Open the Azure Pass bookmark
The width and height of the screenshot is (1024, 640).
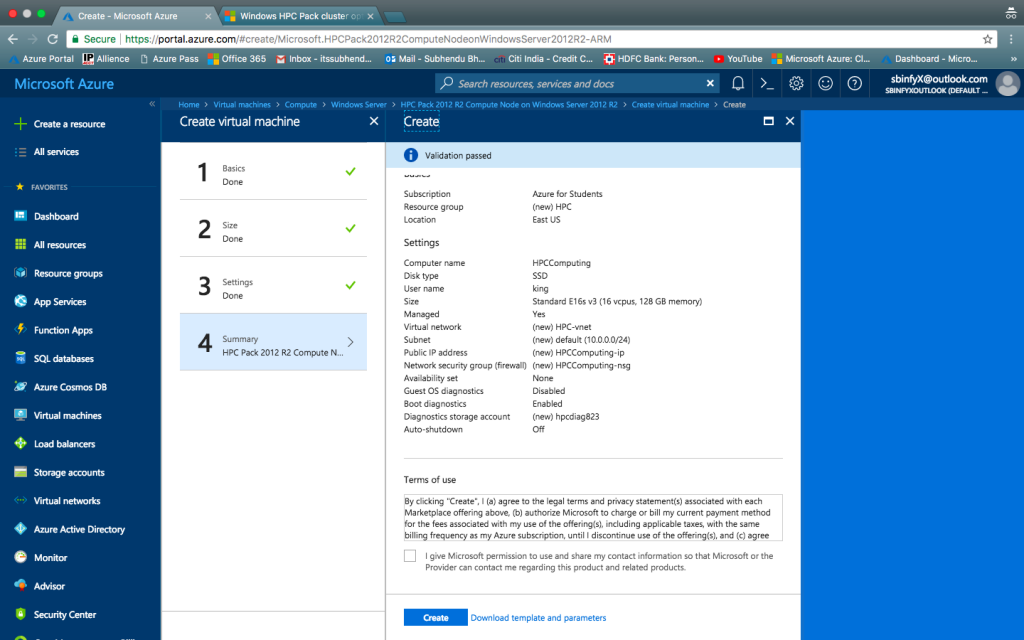(x=169, y=59)
